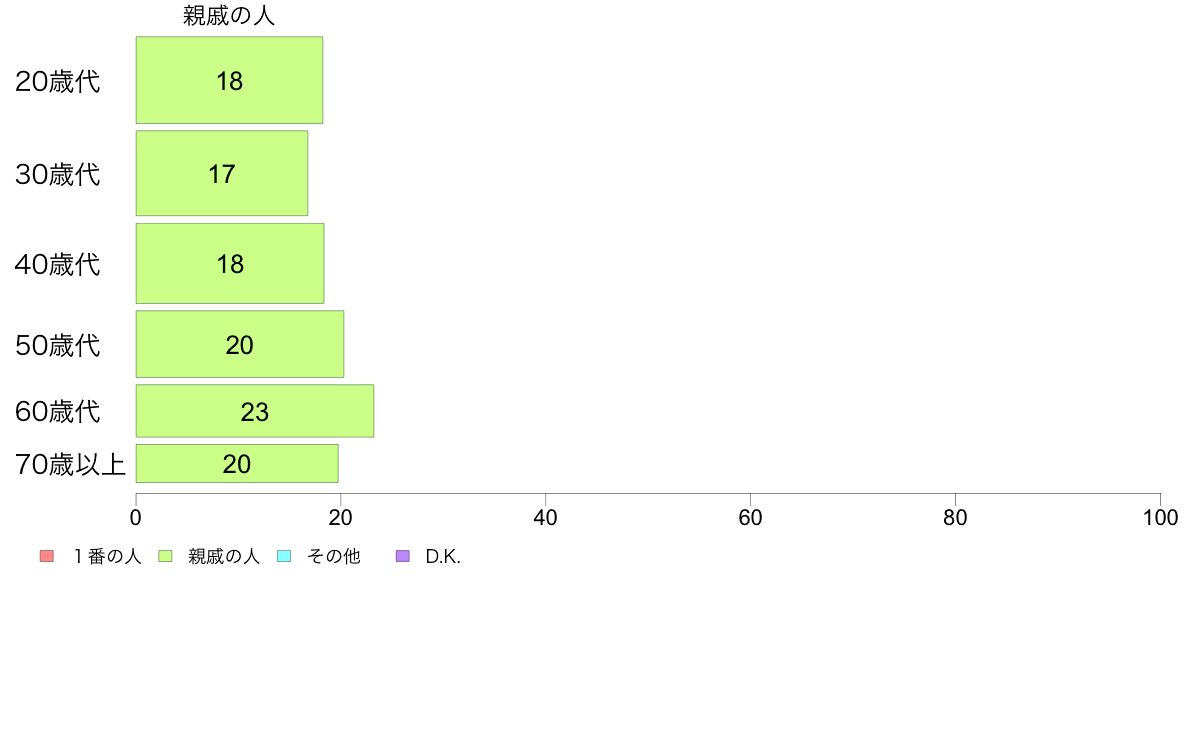
Task: Click the red 1番の人 legend swatch
Action: click(47, 556)
